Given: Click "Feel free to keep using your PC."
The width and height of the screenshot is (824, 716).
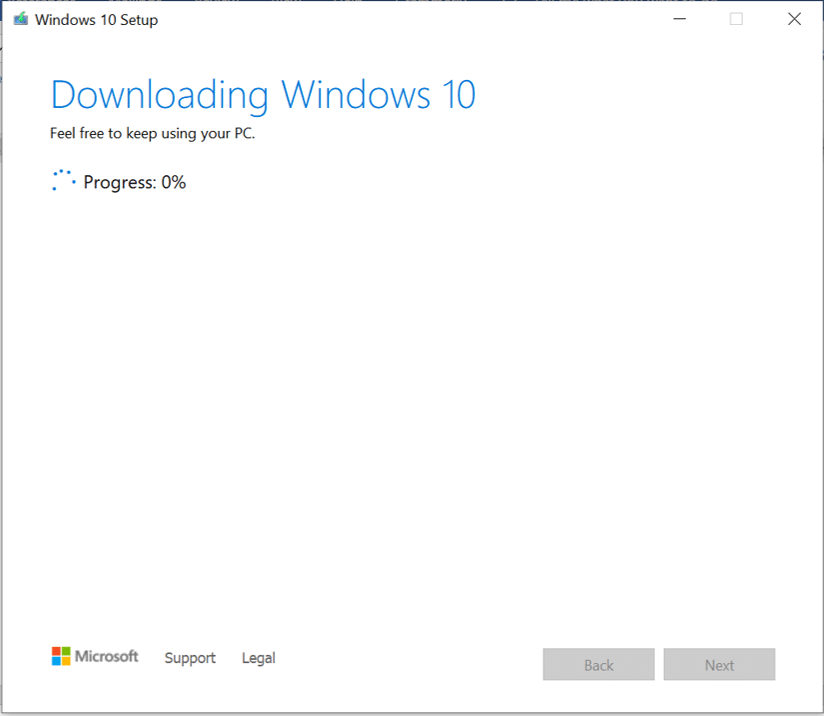Looking at the screenshot, I should (x=152, y=134).
